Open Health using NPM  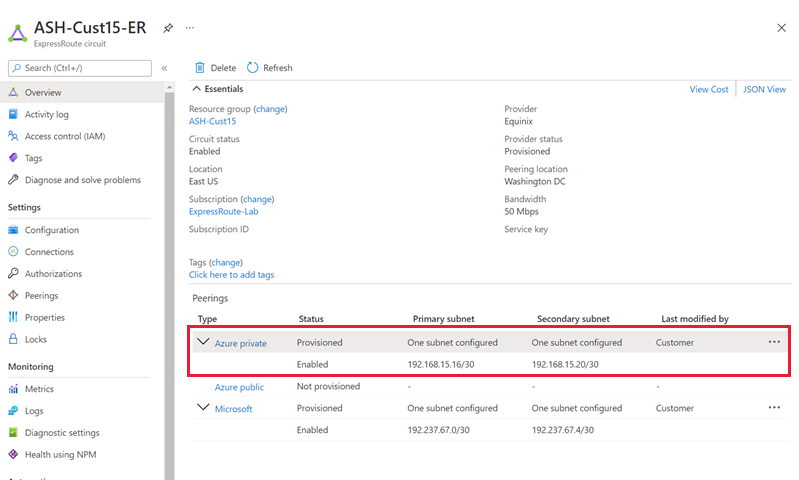(60, 455)
